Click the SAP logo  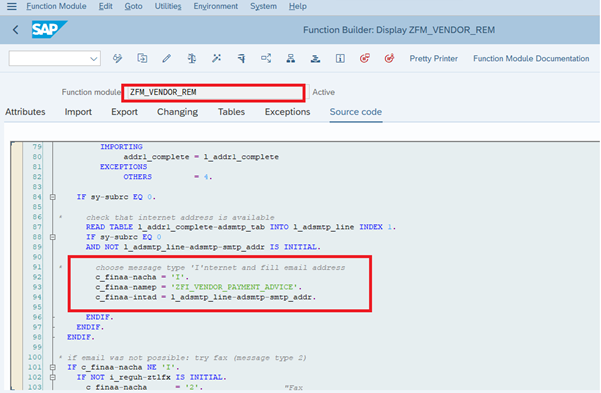tap(49, 30)
